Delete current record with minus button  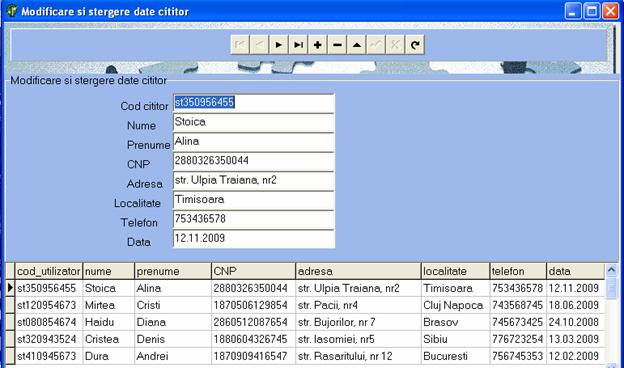click(x=337, y=45)
